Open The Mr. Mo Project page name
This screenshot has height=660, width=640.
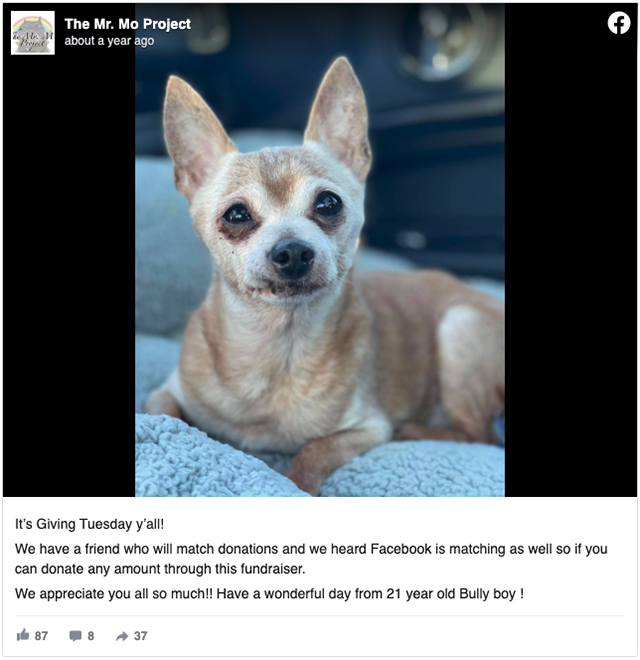coord(128,24)
